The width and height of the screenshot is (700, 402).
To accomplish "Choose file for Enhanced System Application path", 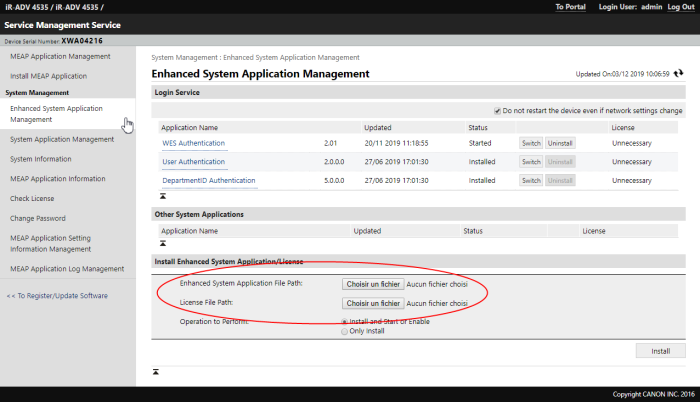I will 373,284.
